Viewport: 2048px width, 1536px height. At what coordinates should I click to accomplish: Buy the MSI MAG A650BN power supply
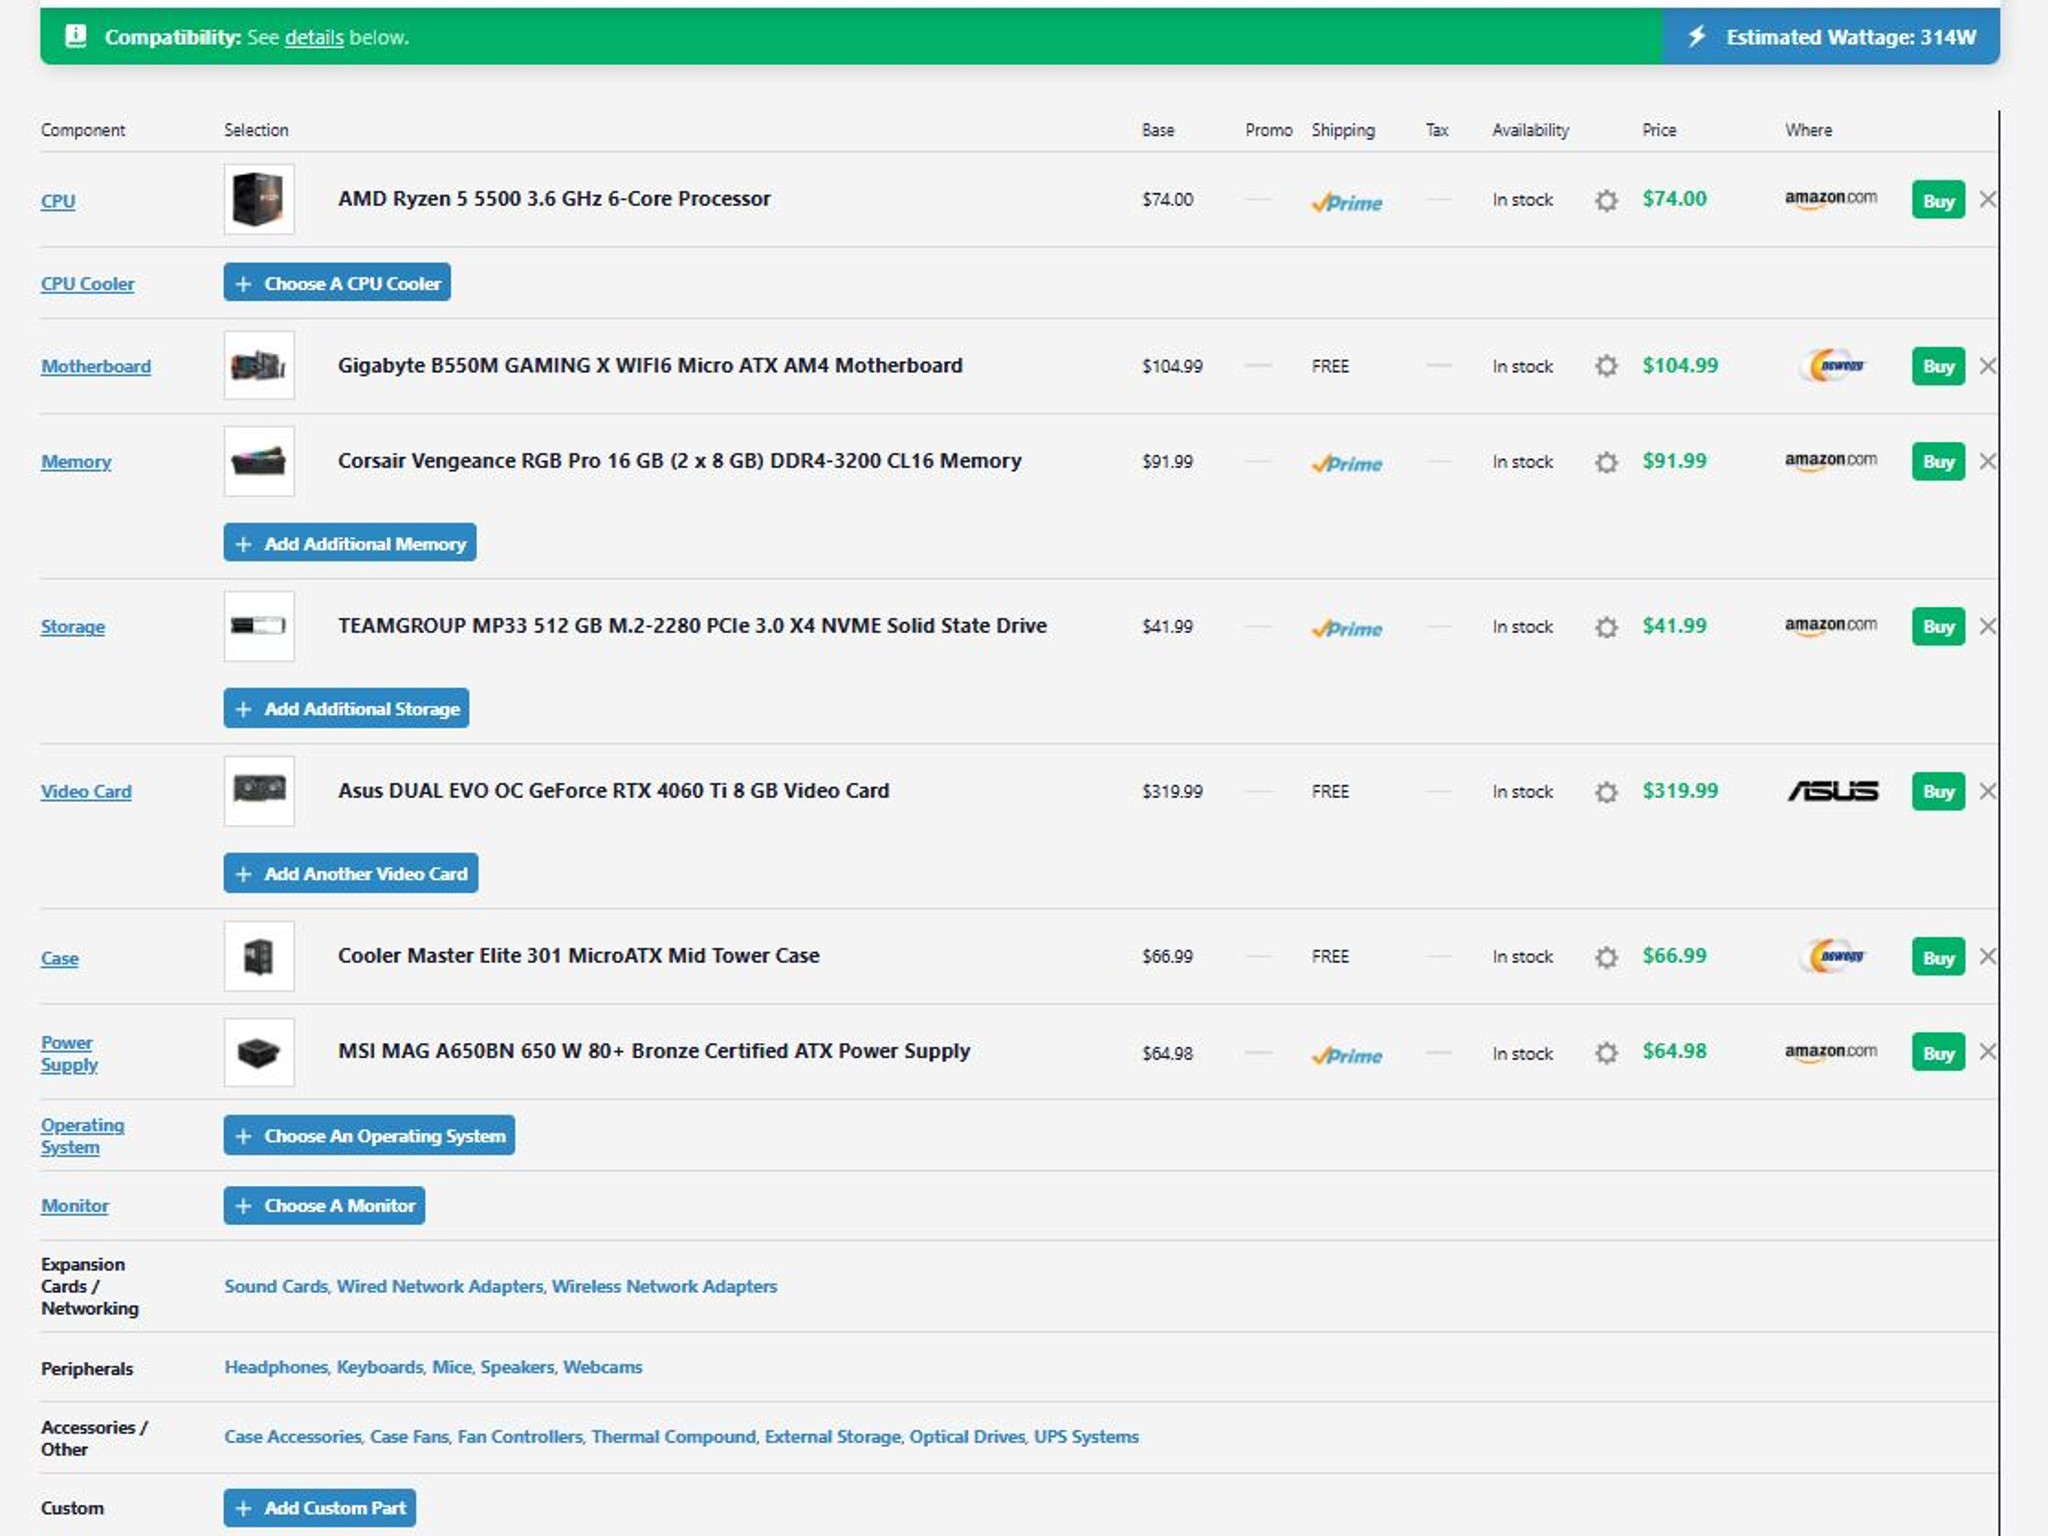(1938, 1052)
